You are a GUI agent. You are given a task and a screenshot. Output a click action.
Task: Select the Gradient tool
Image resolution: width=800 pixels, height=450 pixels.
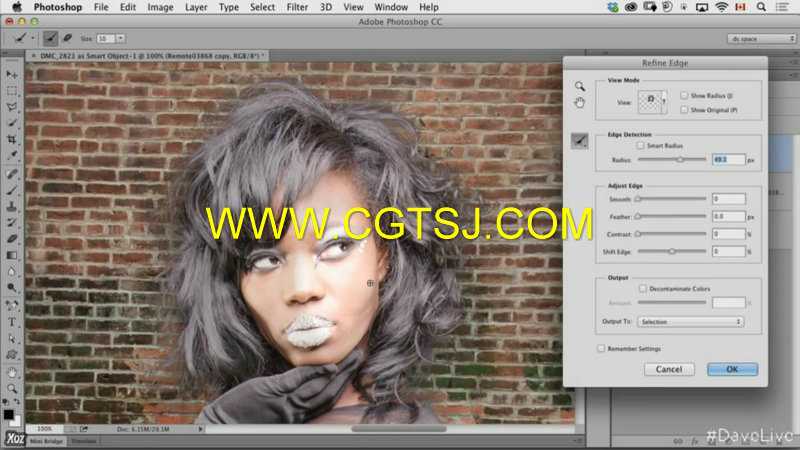click(12, 255)
